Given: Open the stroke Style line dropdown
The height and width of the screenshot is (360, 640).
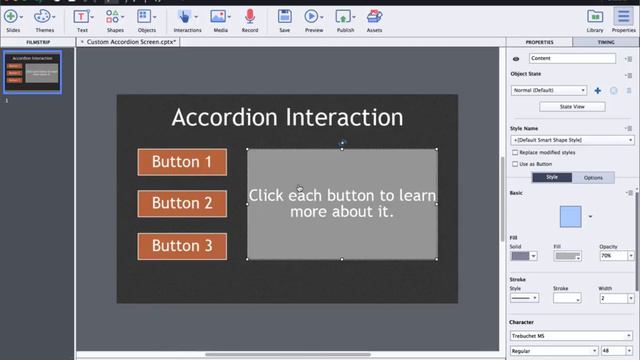Looking at the screenshot, I should [524, 298].
